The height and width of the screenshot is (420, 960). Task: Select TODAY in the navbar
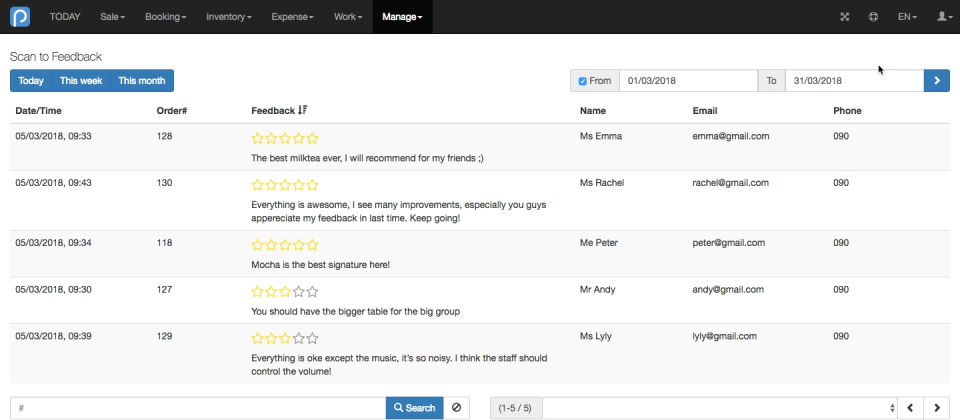(65, 17)
